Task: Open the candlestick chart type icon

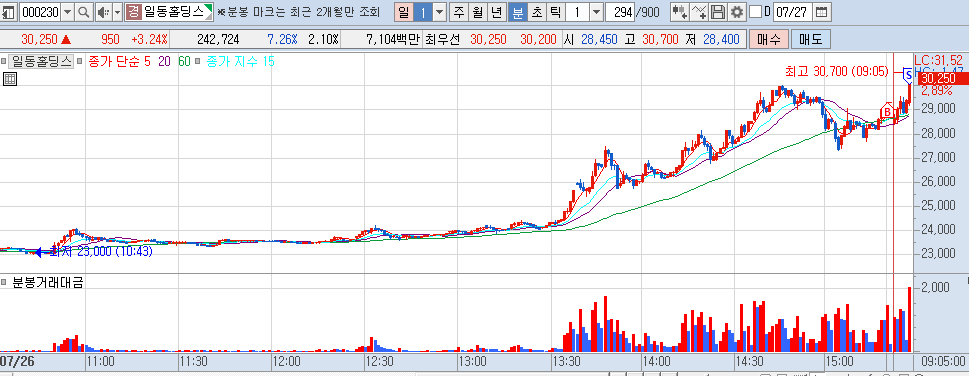Action: pos(680,12)
